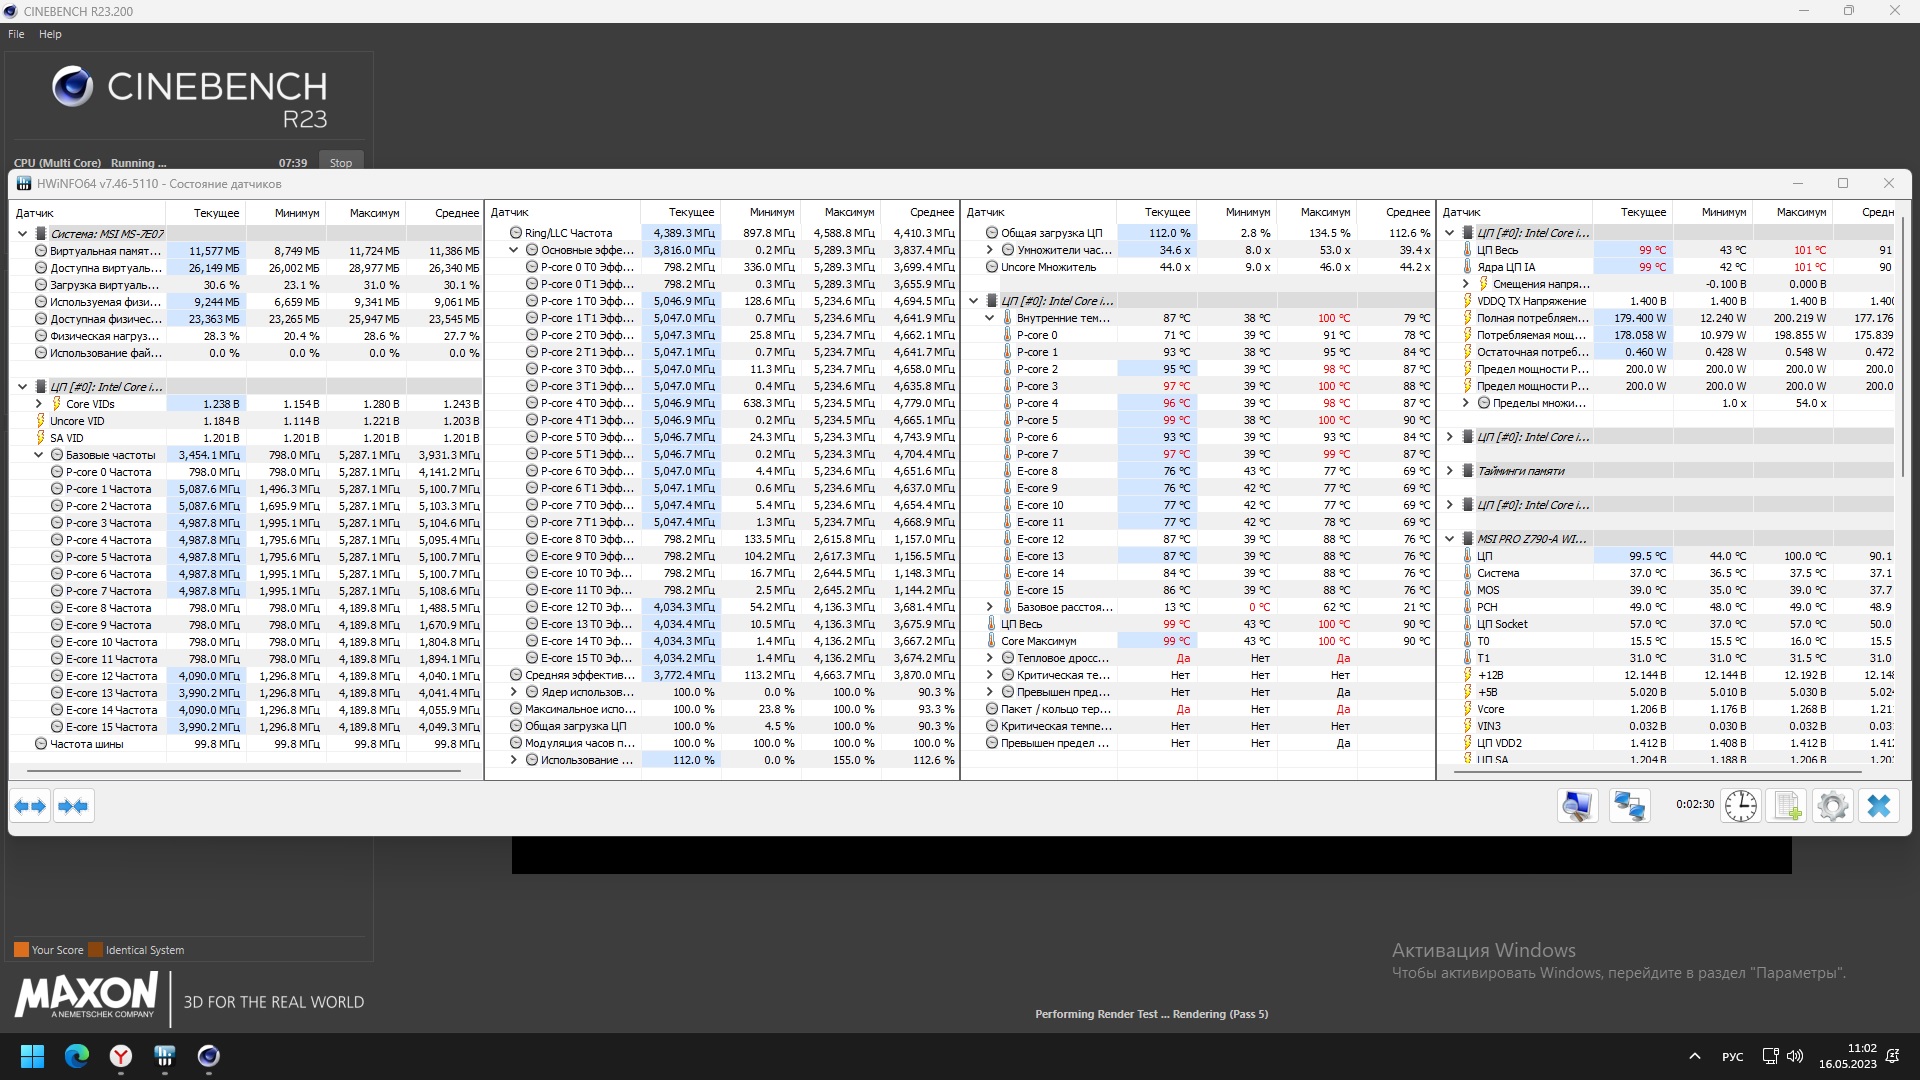This screenshot has height=1080, width=1920.
Task: Click the Cinebench icon in taskbar
Action: coord(208,1056)
